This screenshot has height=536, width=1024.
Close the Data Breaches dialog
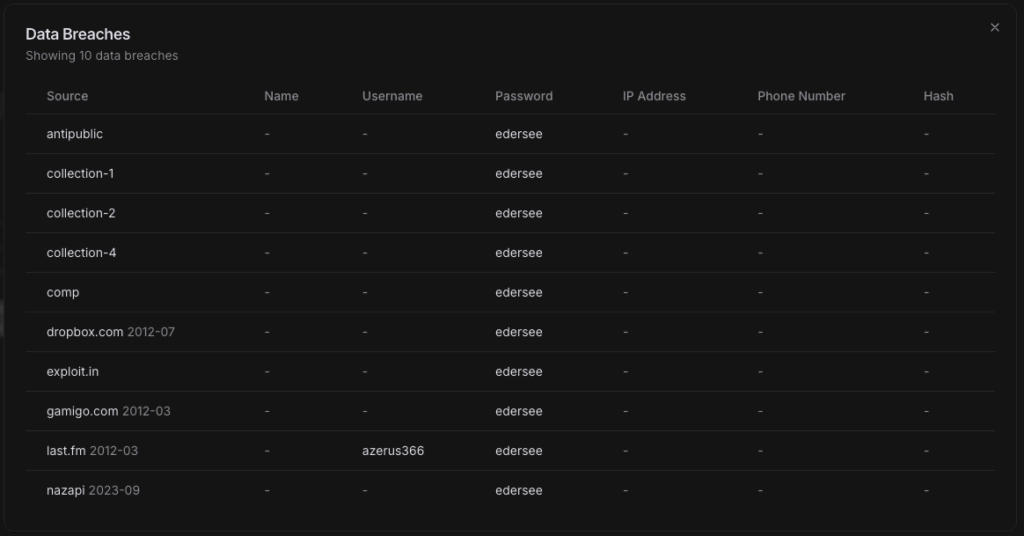coord(994,28)
